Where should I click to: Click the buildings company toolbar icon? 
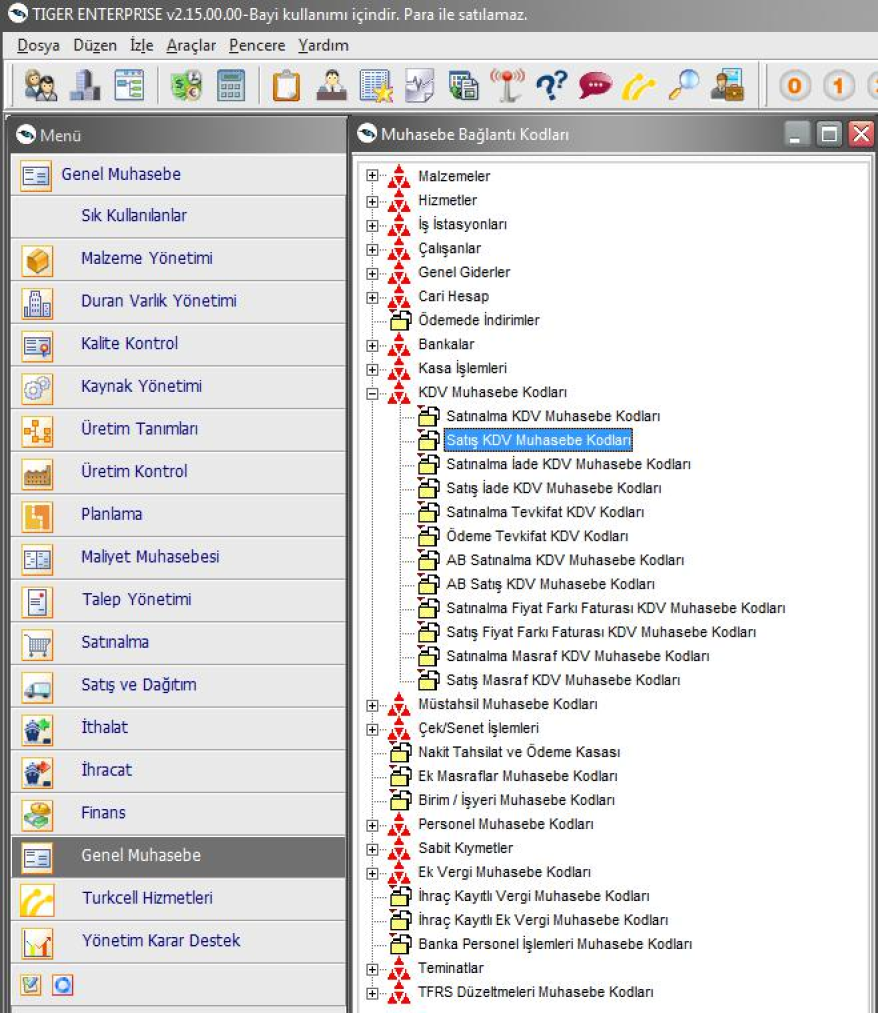pos(85,85)
